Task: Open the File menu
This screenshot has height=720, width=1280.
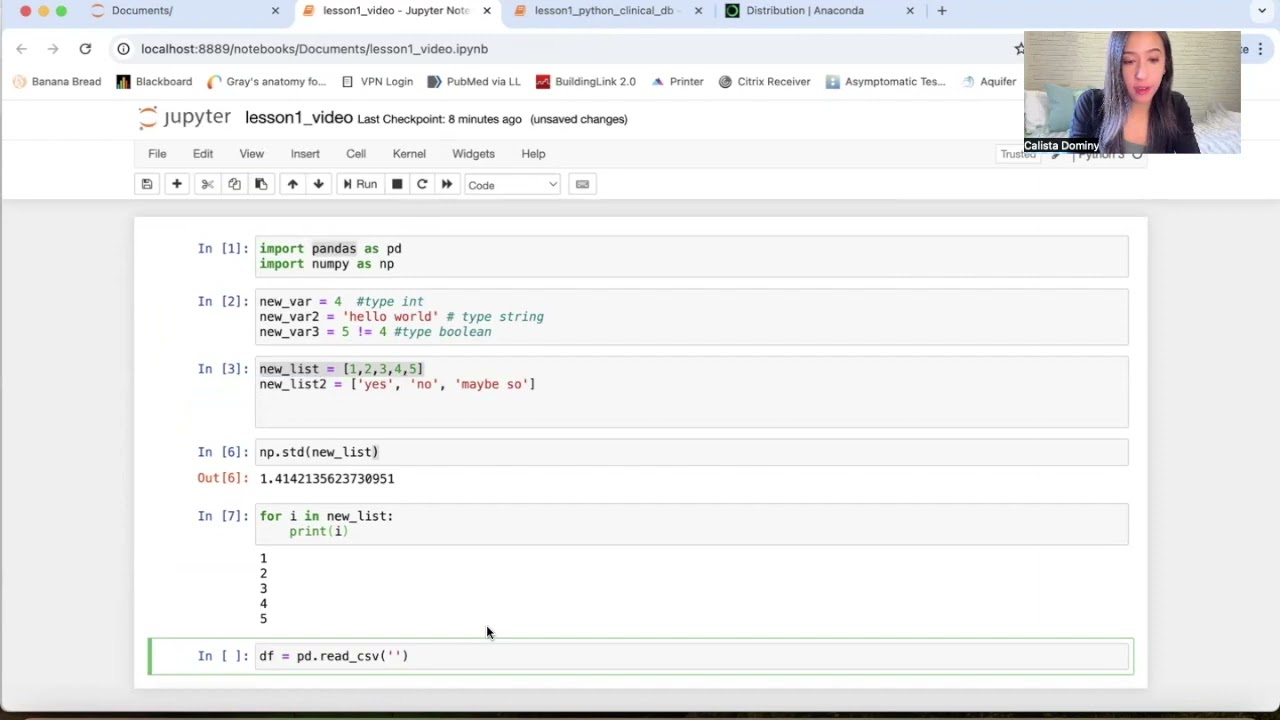Action: (x=157, y=154)
